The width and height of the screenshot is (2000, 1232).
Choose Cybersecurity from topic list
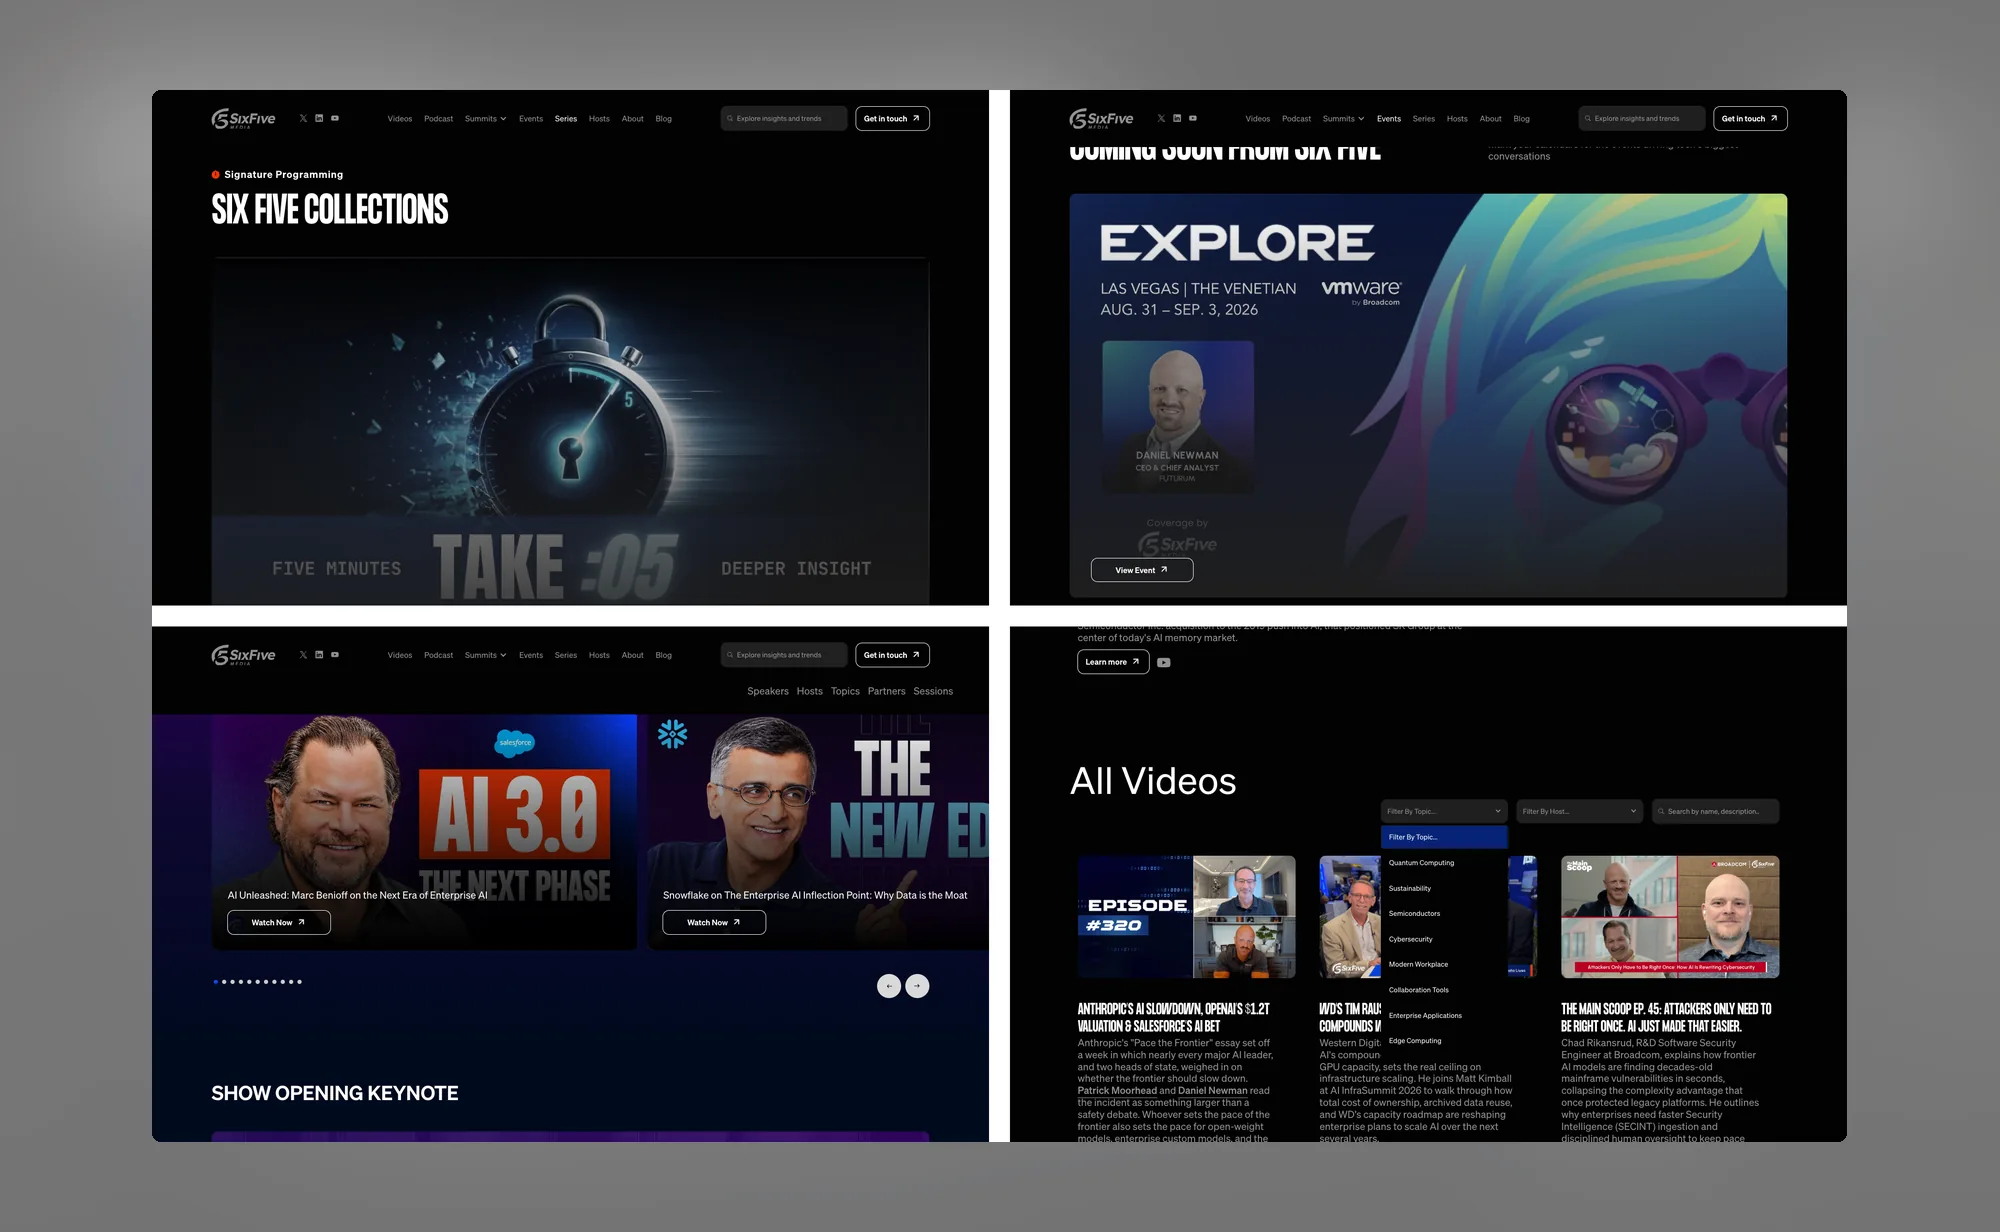tap(1444, 939)
